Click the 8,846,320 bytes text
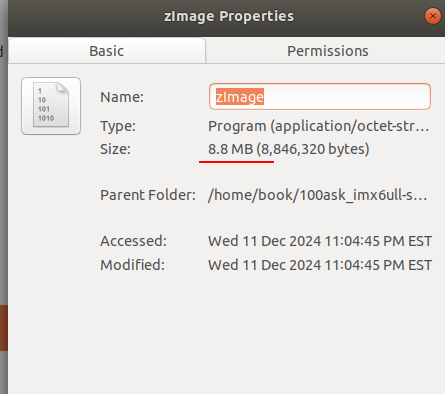 tap(313, 149)
